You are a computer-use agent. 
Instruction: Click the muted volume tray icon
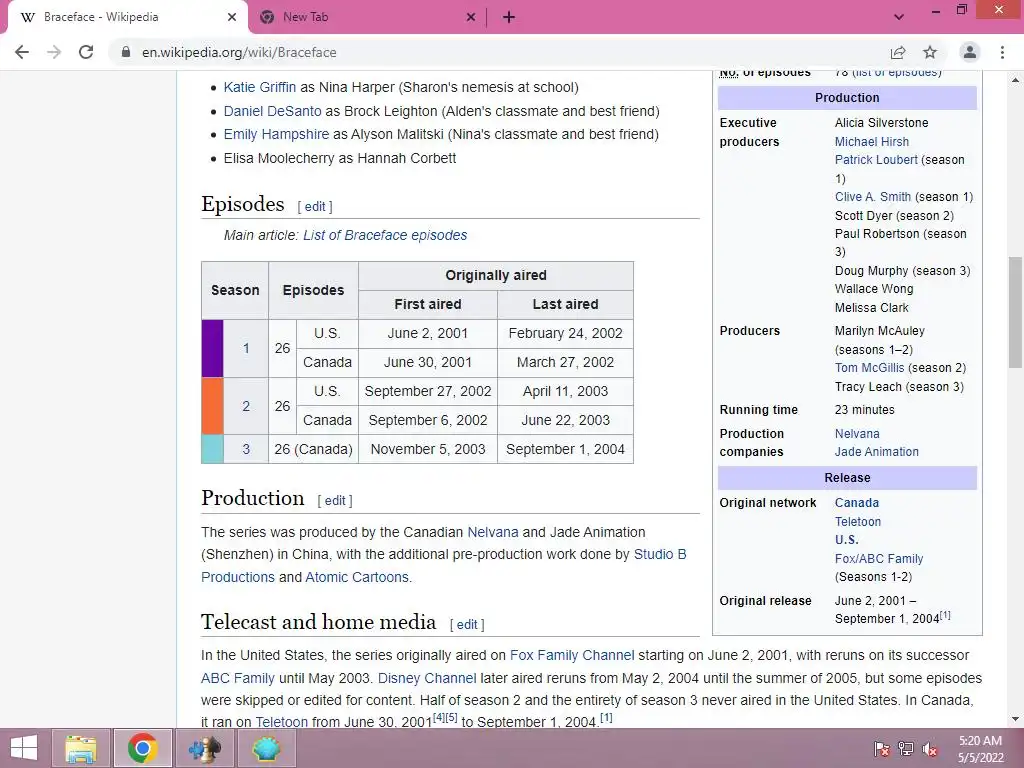(930, 749)
